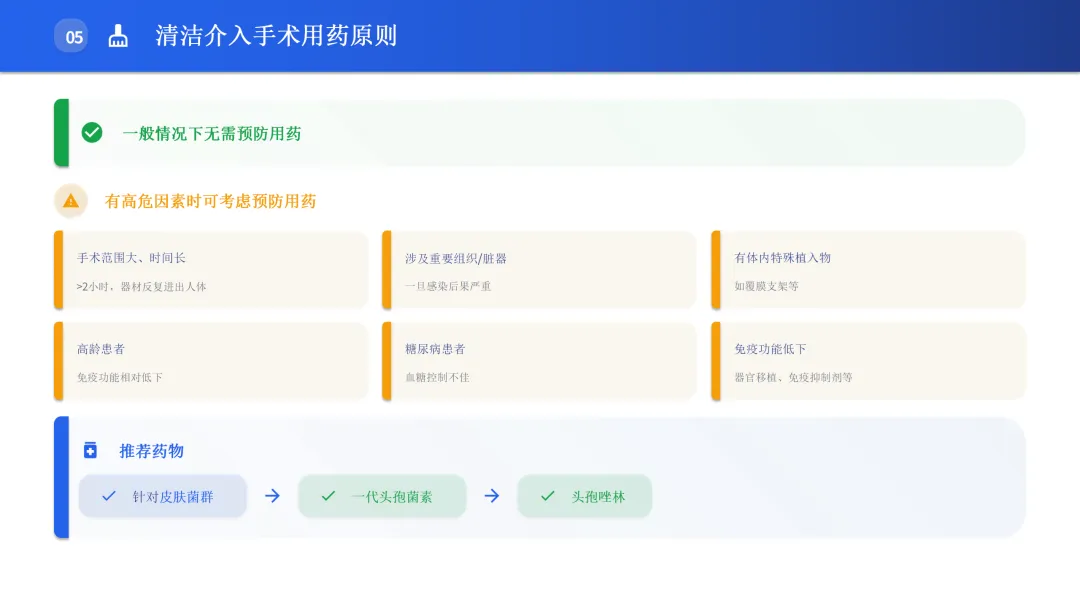This screenshot has width=1080, height=608.
Task: Click the 手术范围大、时间长 card title
Action: pyautogui.click(x=132, y=258)
